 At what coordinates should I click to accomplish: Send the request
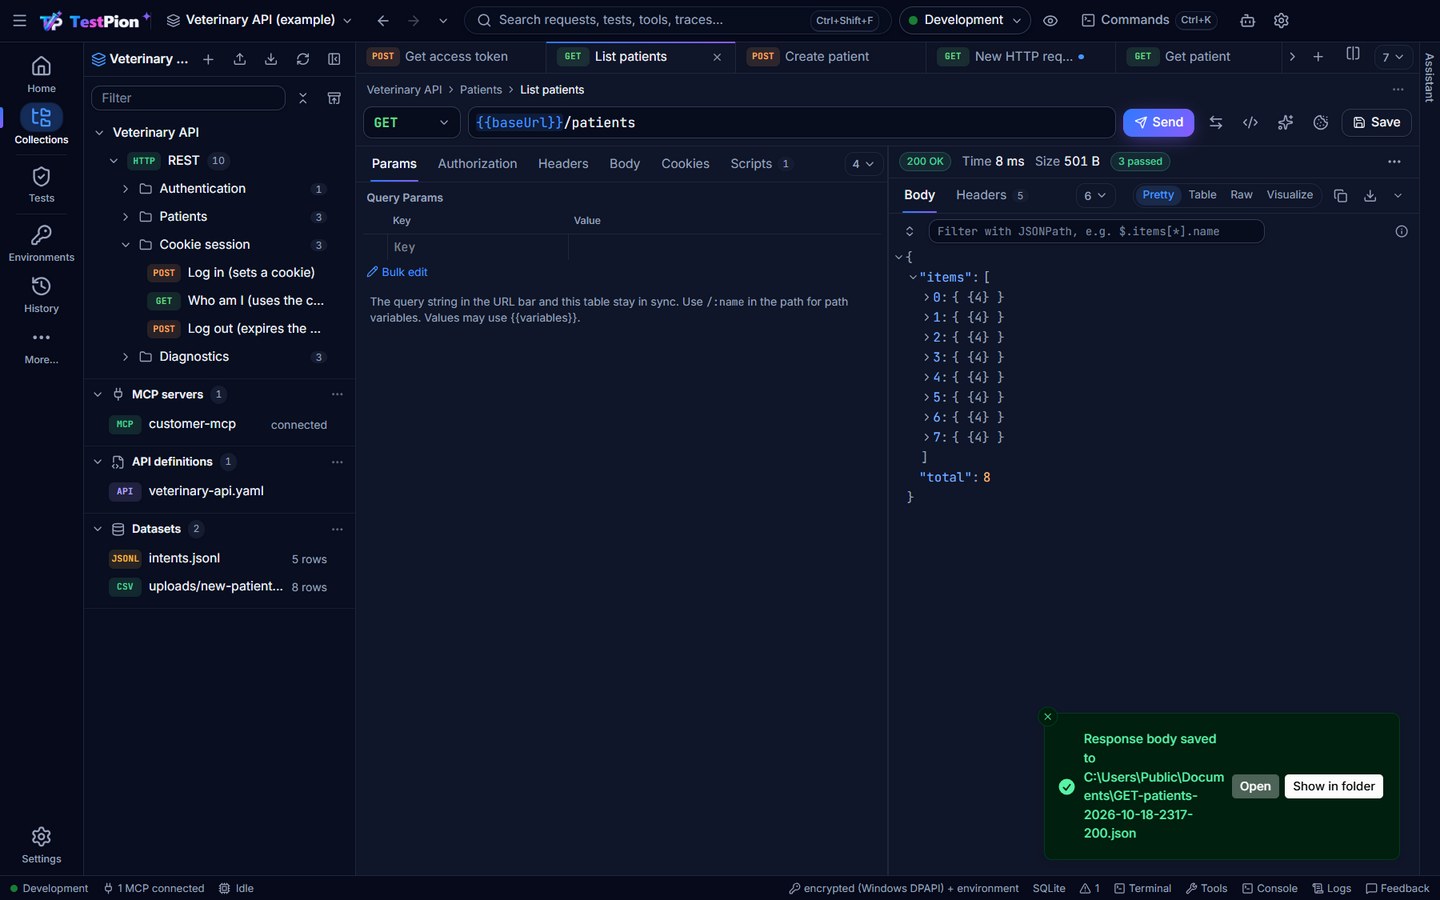coord(1158,122)
